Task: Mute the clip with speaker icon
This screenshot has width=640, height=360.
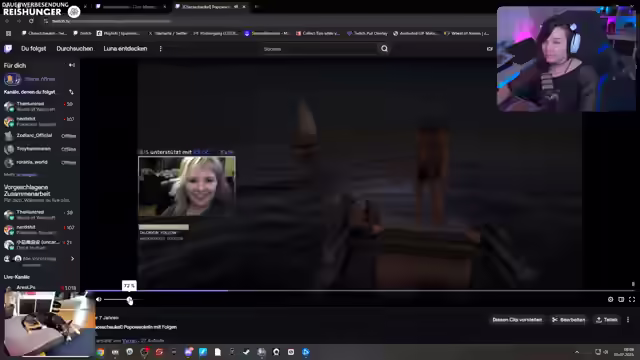Action: pos(99,299)
